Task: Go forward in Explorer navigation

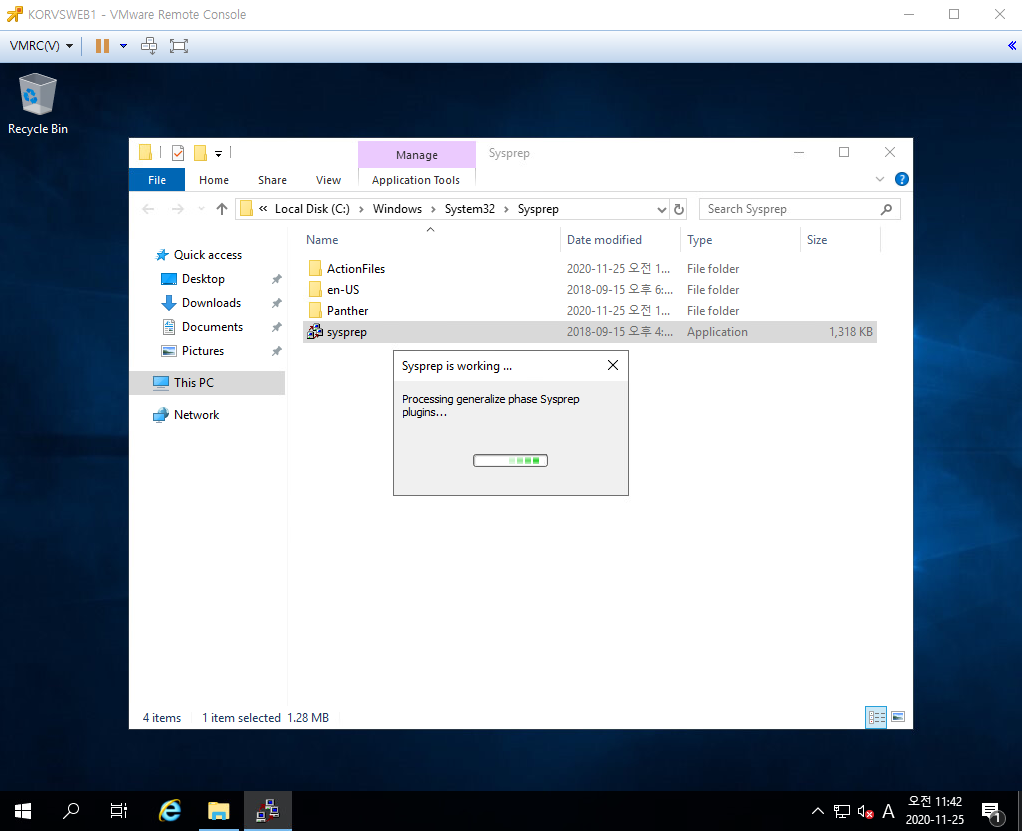Action: click(177, 209)
